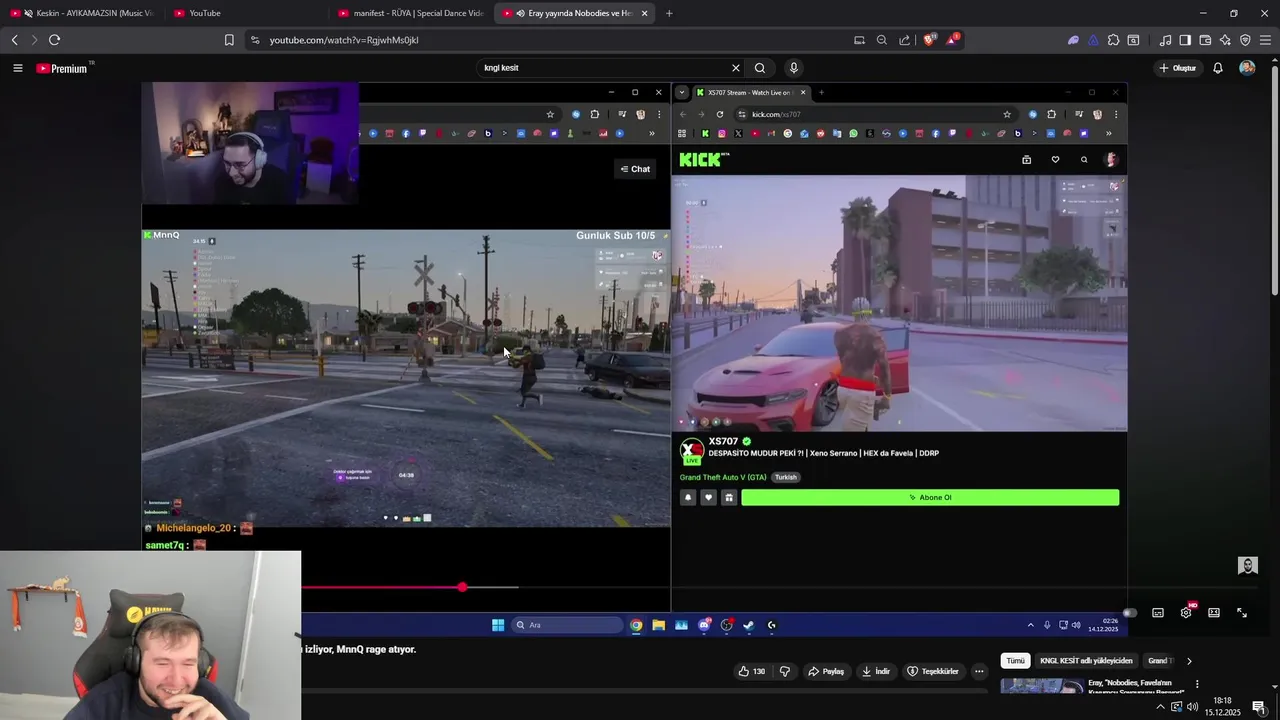Click the İndir download button
The image size is (1280, 720).
point(877,671)
